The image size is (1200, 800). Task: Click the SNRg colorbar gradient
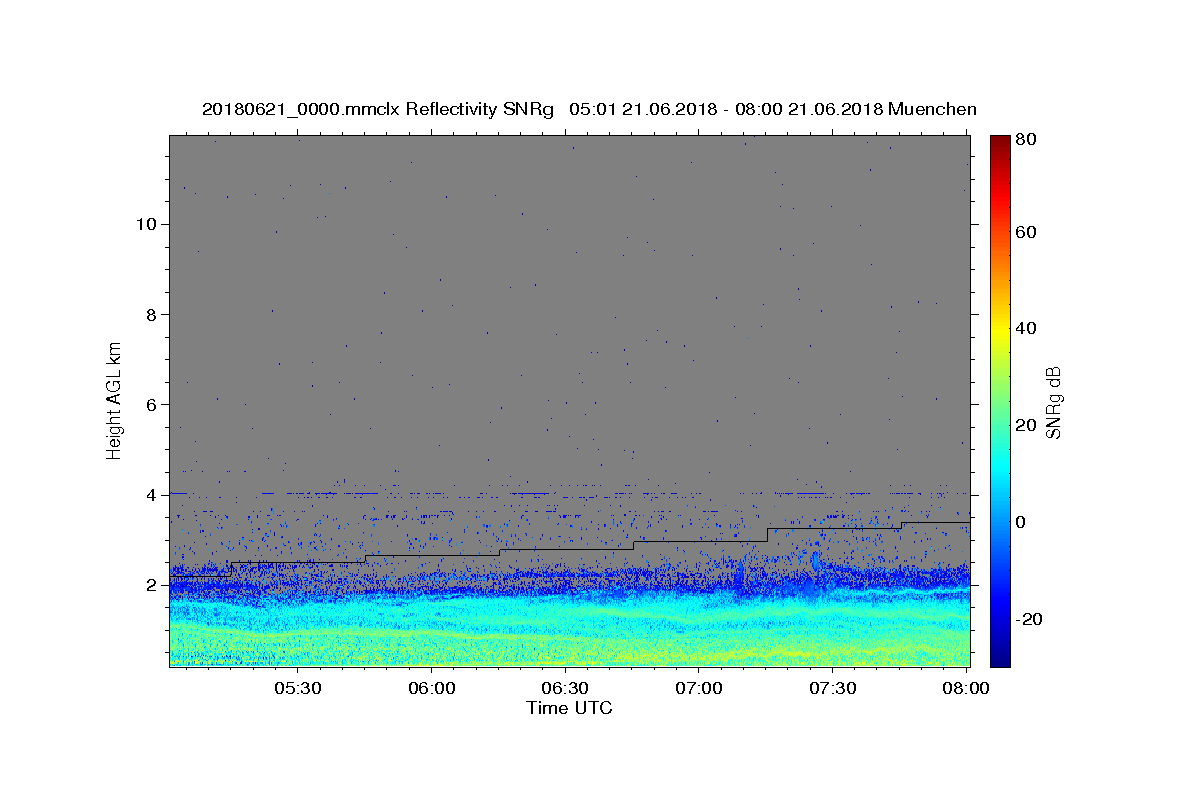tap(1000, 401)
